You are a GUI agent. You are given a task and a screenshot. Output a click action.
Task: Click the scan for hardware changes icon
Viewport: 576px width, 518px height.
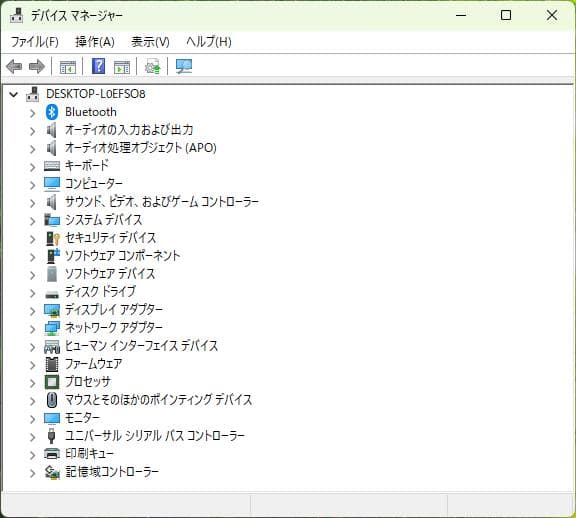point(184,66)
